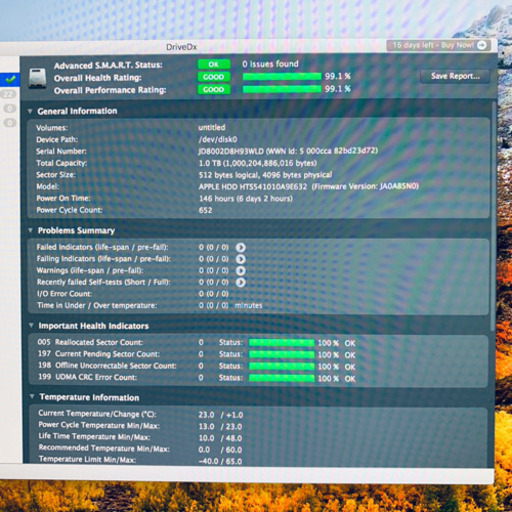512x512 pixels.
Task: Click the 'Advanced S.M.A.R.T. Status:' label
Action: tap(108, 65)
